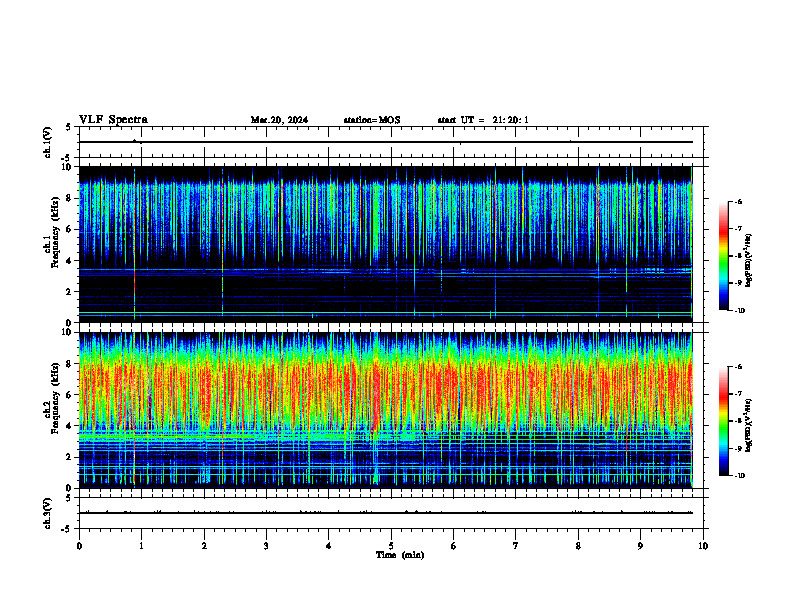Click the "-10" label on ch.1 color scale
The image size is (792, 612).
740,311
